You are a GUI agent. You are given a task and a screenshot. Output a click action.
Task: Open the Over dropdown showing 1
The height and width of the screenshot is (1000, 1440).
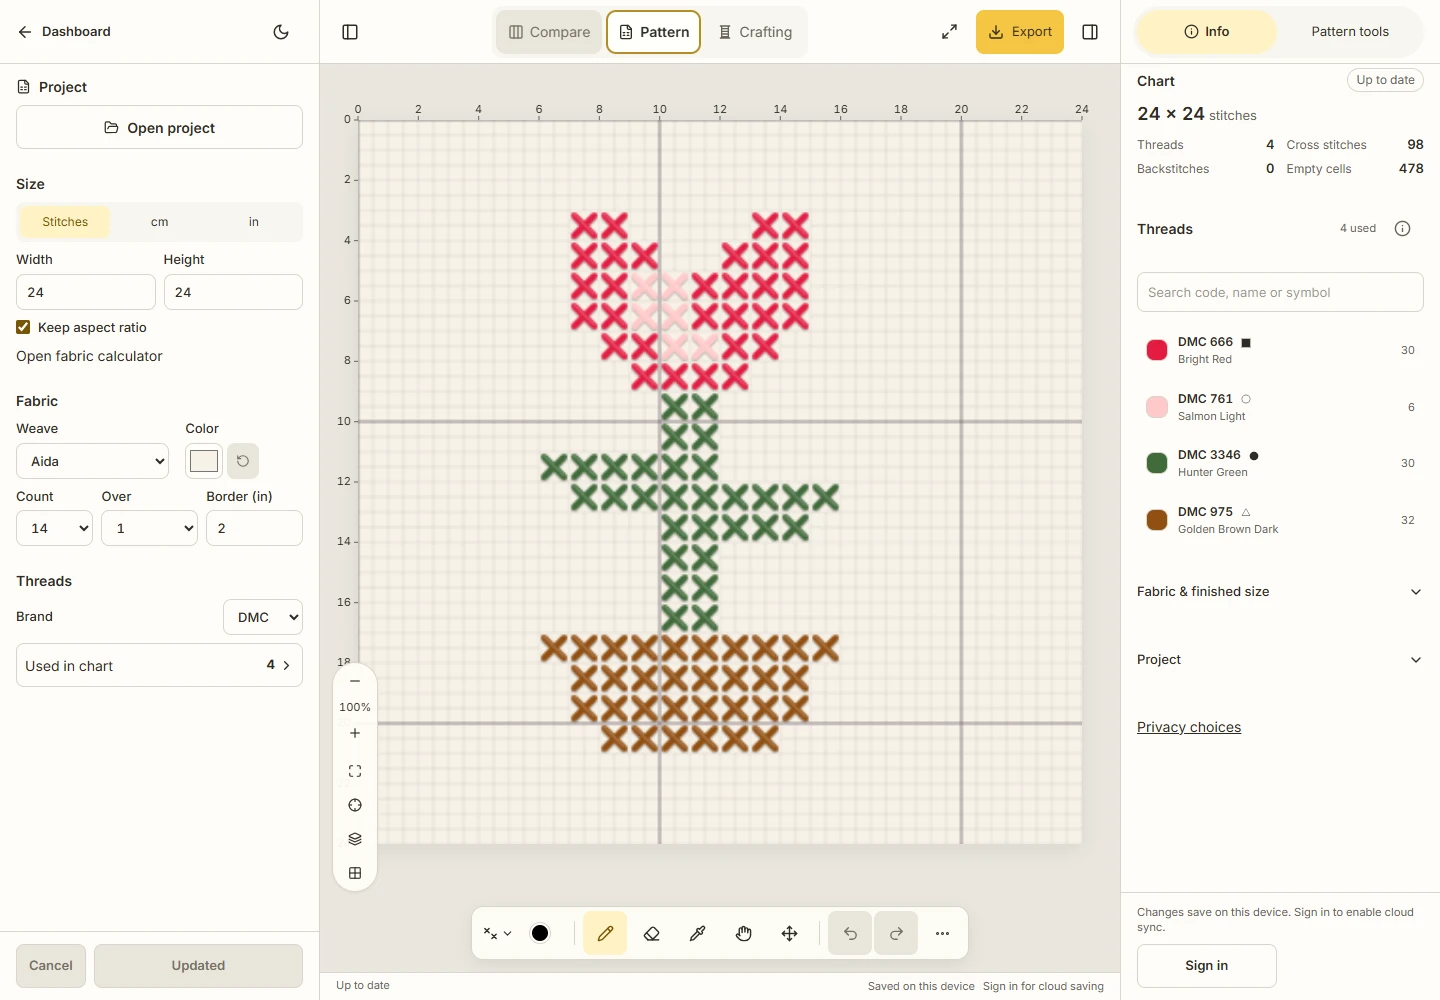coord(150,528)
